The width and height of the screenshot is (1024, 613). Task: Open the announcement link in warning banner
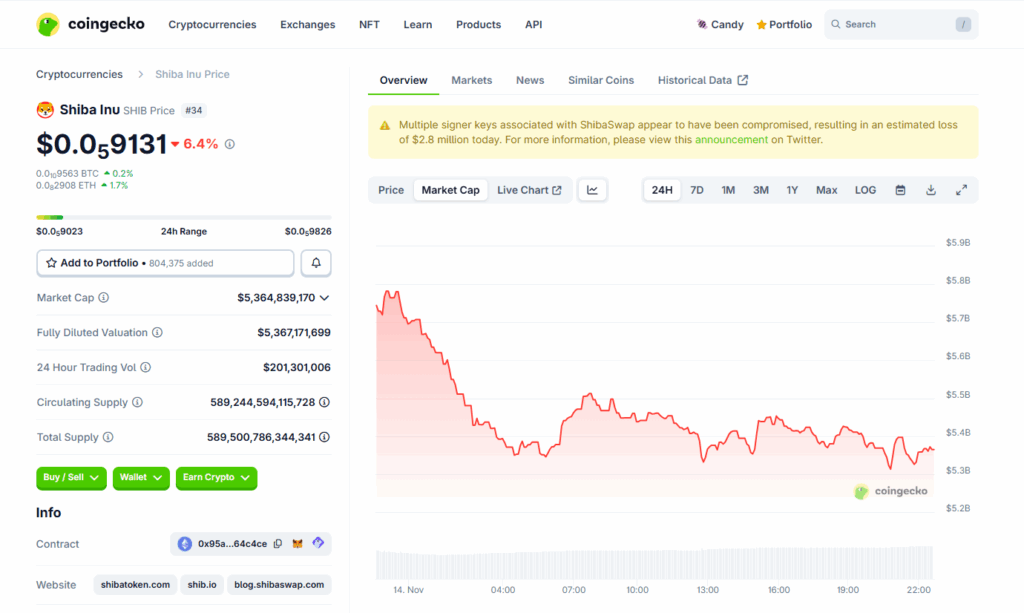pos(731,140)
